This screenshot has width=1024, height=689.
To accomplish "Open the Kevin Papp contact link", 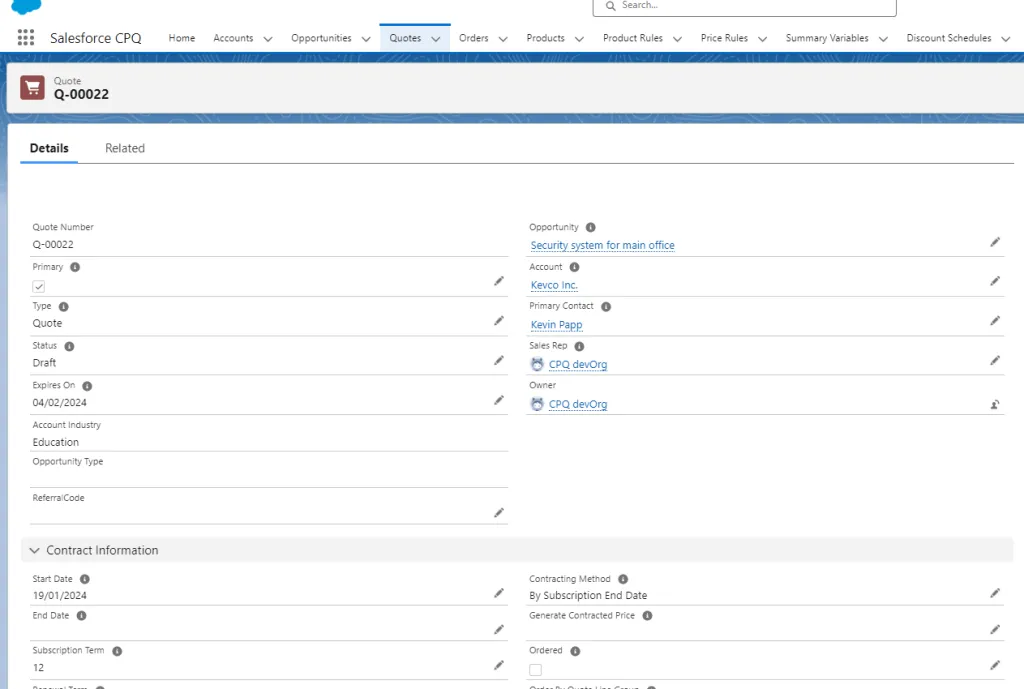I will click(556, 325).
